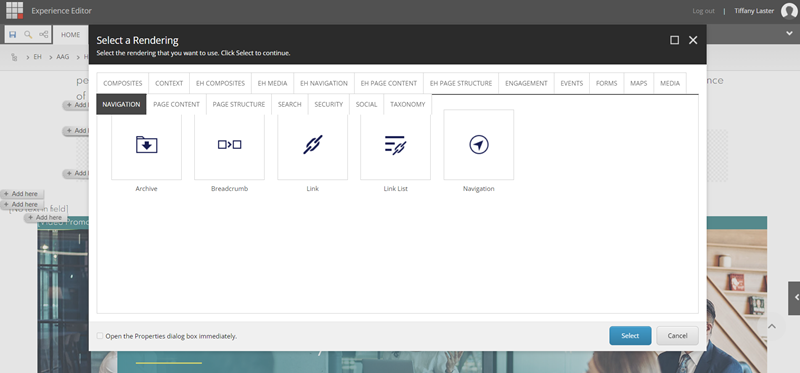800x373 pixels.
Task: Expand the ribbon with the top-right chevron
Action: pos(790,34)
